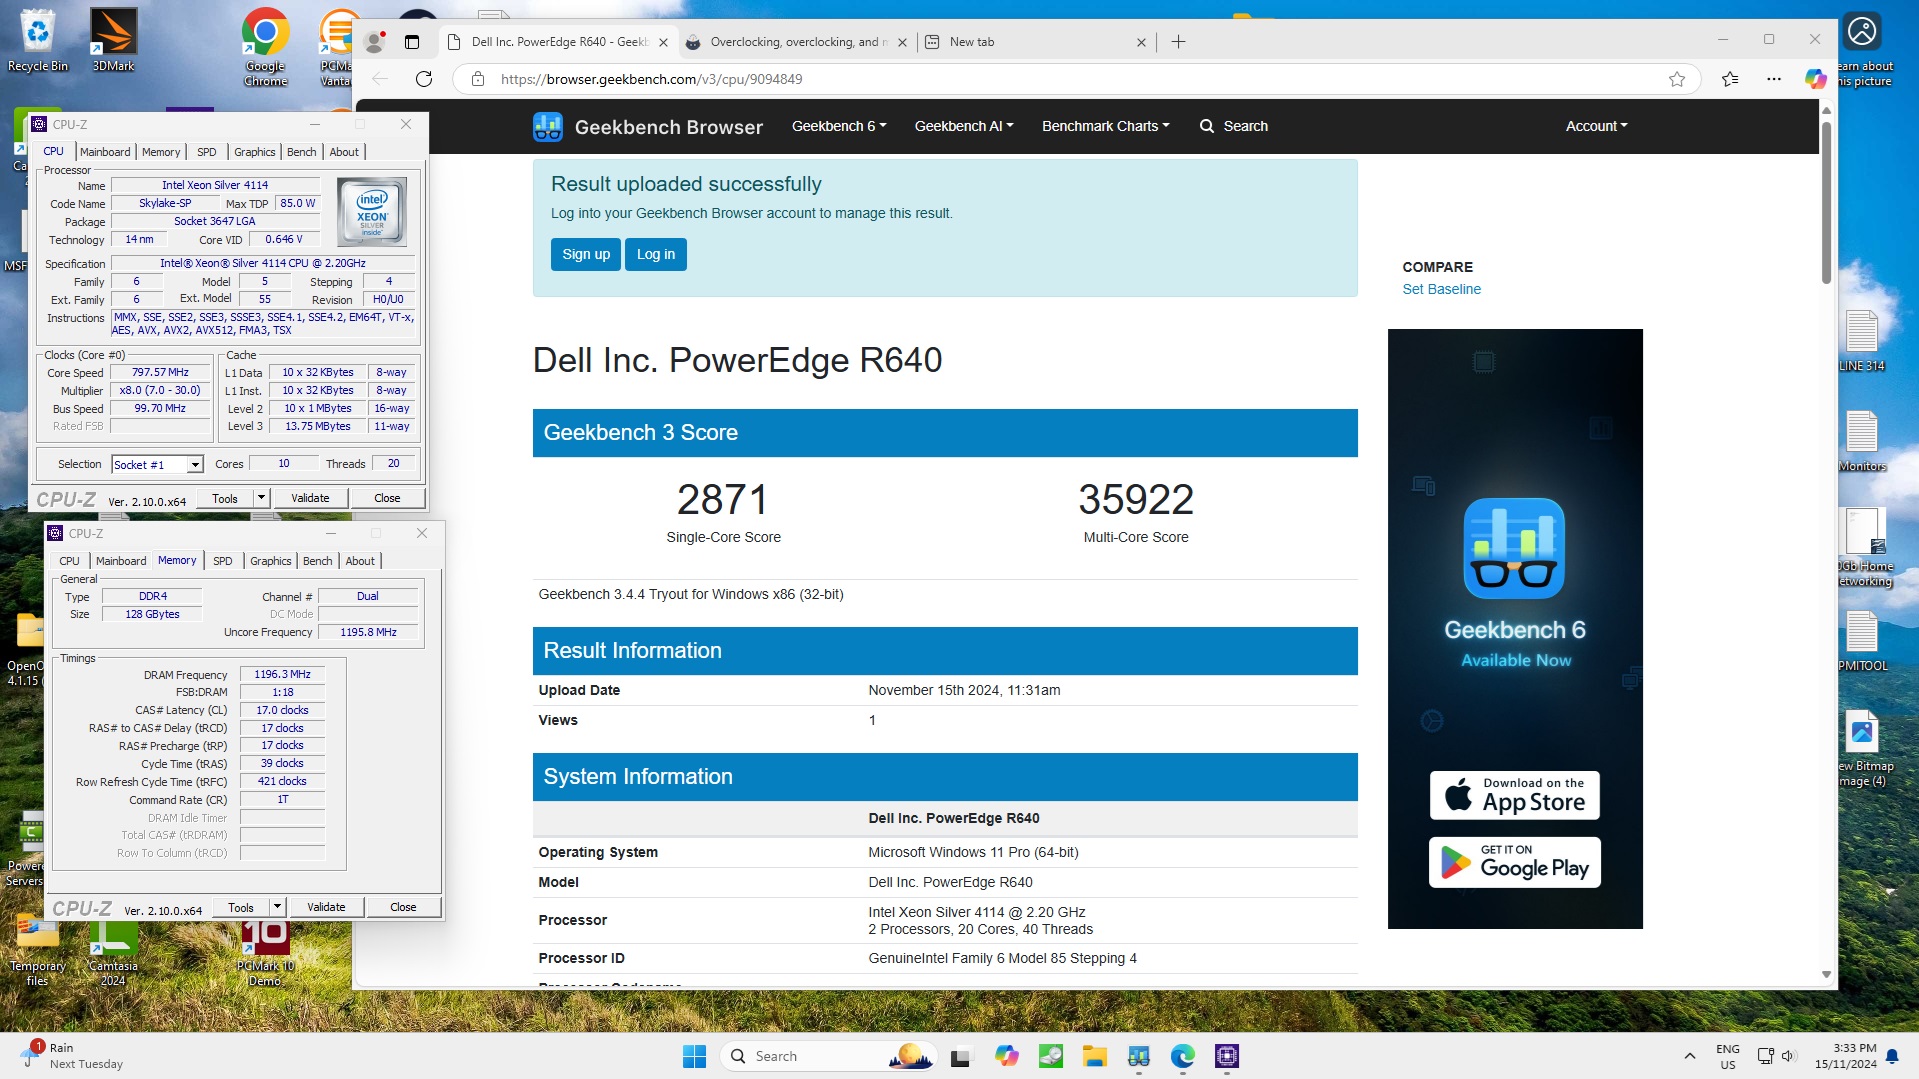Image resolution: width=1919 pixels, height=1079 pixels.
Task: Open the Recycle Bin desktop icon
Action: [x=38, y=40]
